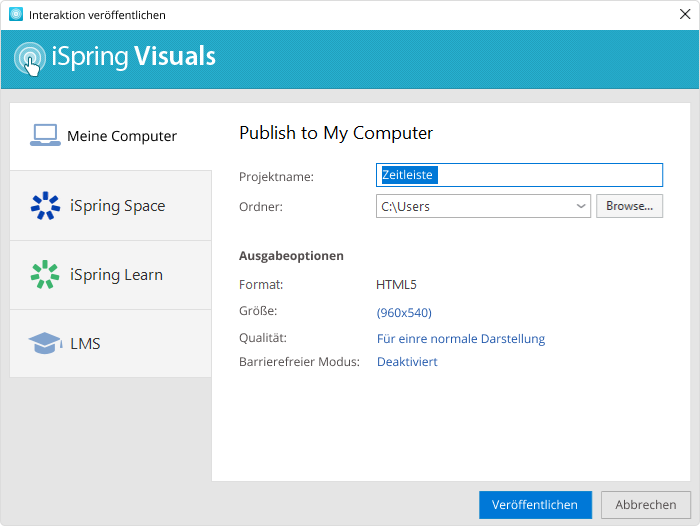Screen dimensions: 700x526
Task: Click the Veröffentlichen publish button
Action: click(535, 505)
